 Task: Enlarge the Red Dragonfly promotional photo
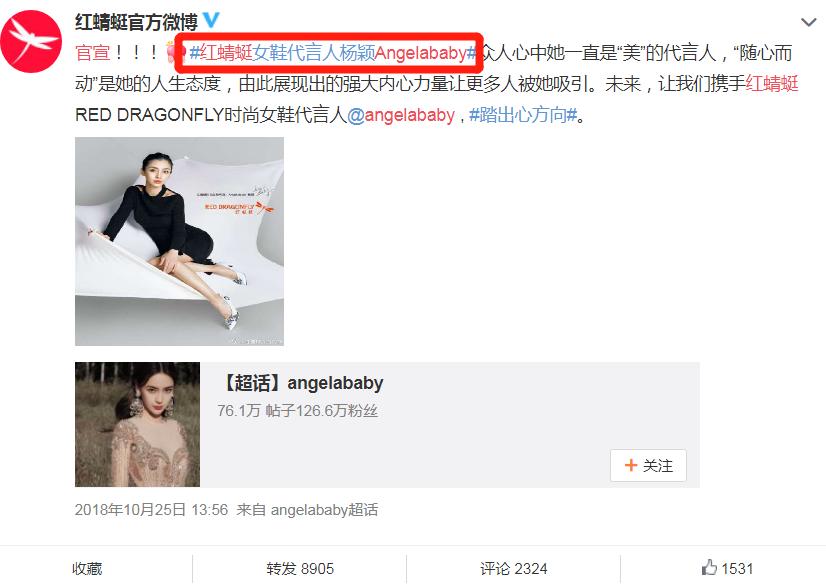tap(179, 241)
